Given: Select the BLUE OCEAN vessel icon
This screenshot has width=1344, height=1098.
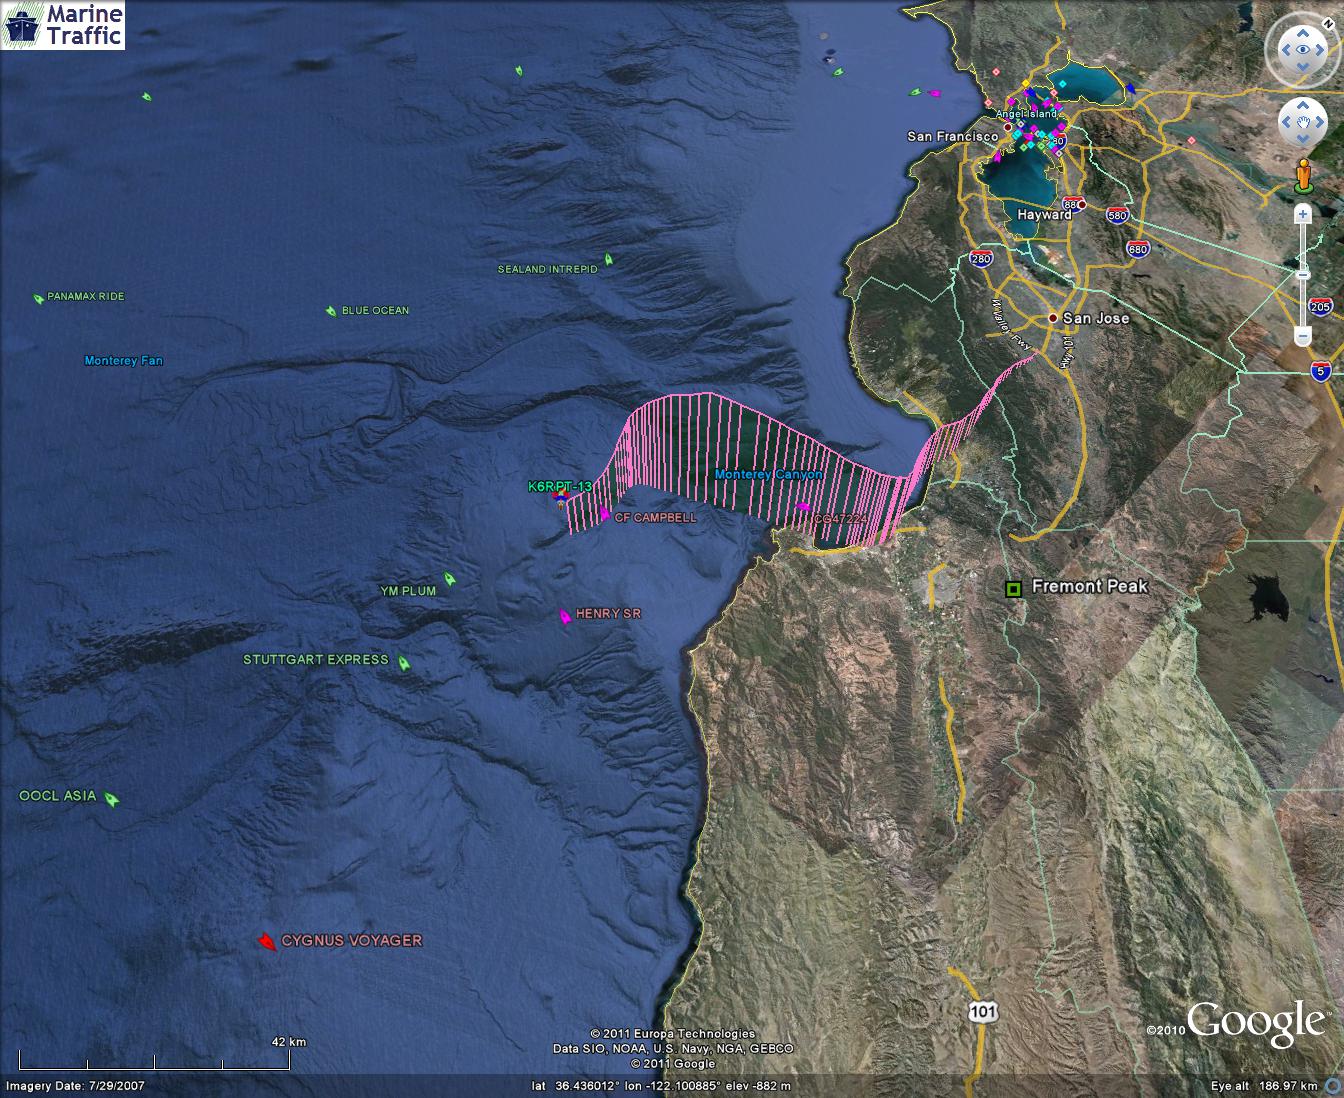Looking at the screenshot, I should coord(330,311).
